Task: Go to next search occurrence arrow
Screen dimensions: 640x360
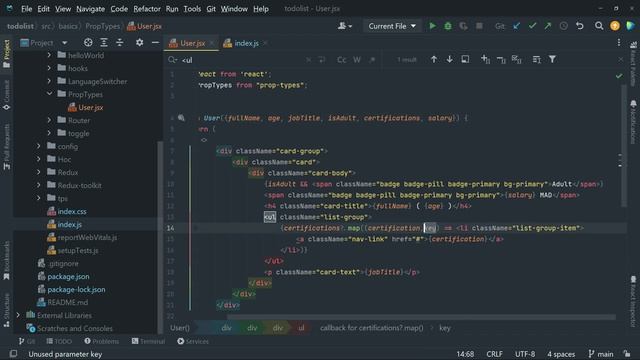Action: click(449, 60)
